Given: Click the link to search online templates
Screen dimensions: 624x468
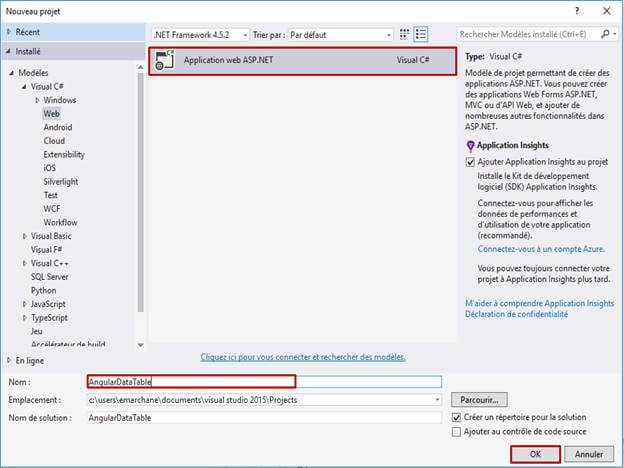Looking at the screenshot, I should pyautogui.click(x=303, y=357).
